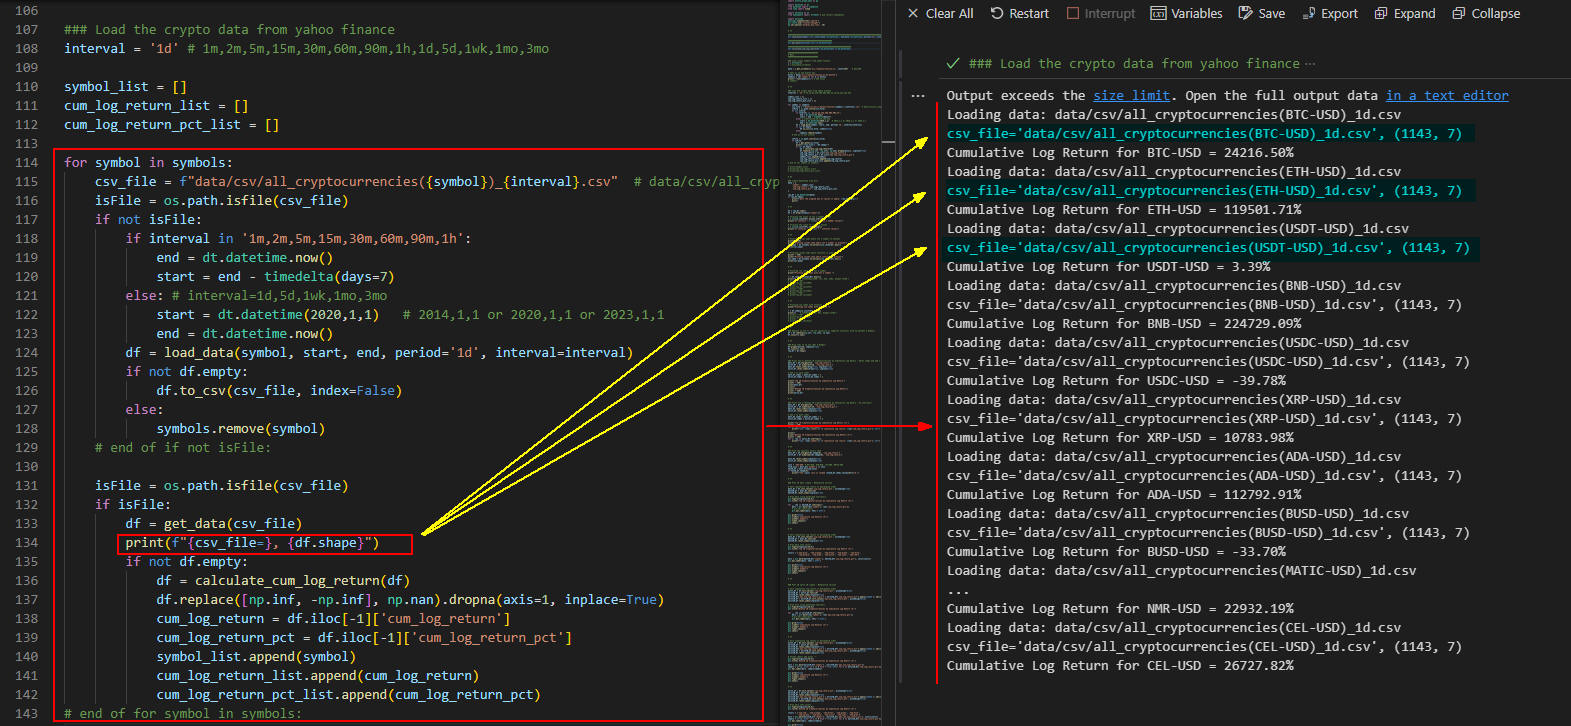Open the Variables viewer
This screenshot has height=726, width=1571.
click(x=1187, y=13)
